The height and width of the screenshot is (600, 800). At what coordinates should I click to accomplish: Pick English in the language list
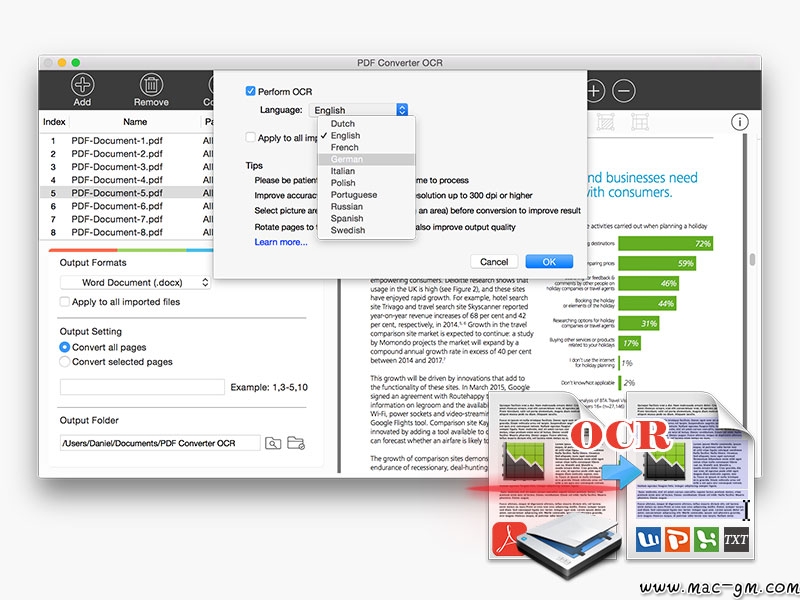[x=366, y=135]
